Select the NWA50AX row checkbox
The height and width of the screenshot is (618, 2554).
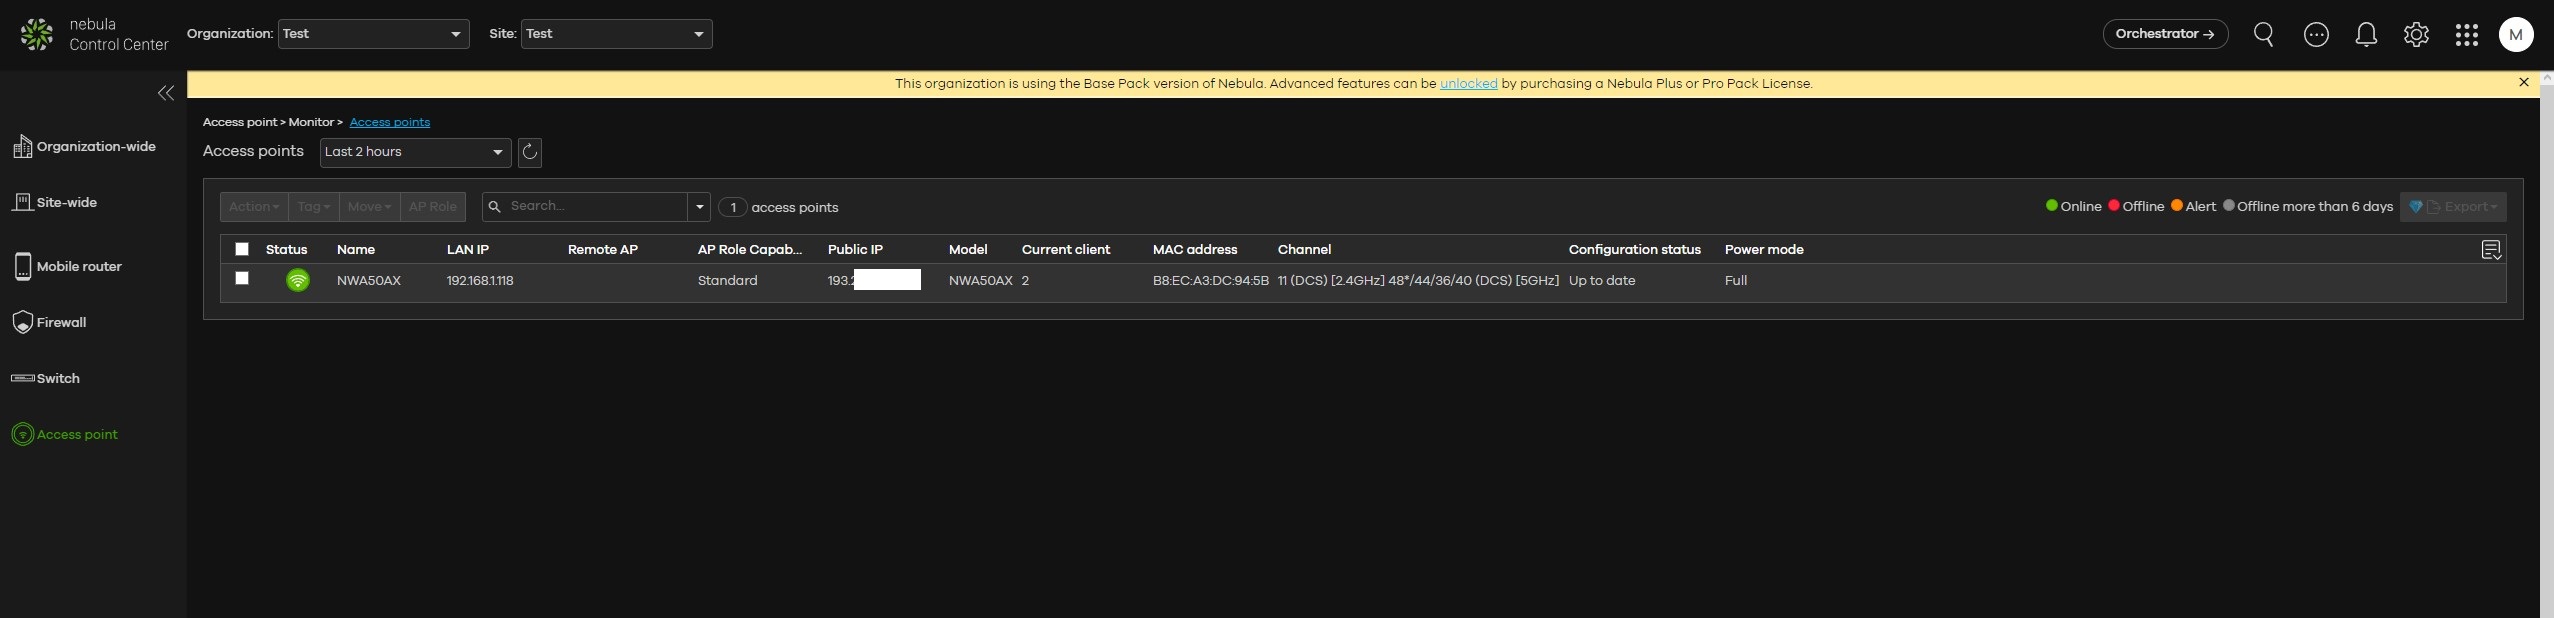pyautogui.click(x=242, y=278)
